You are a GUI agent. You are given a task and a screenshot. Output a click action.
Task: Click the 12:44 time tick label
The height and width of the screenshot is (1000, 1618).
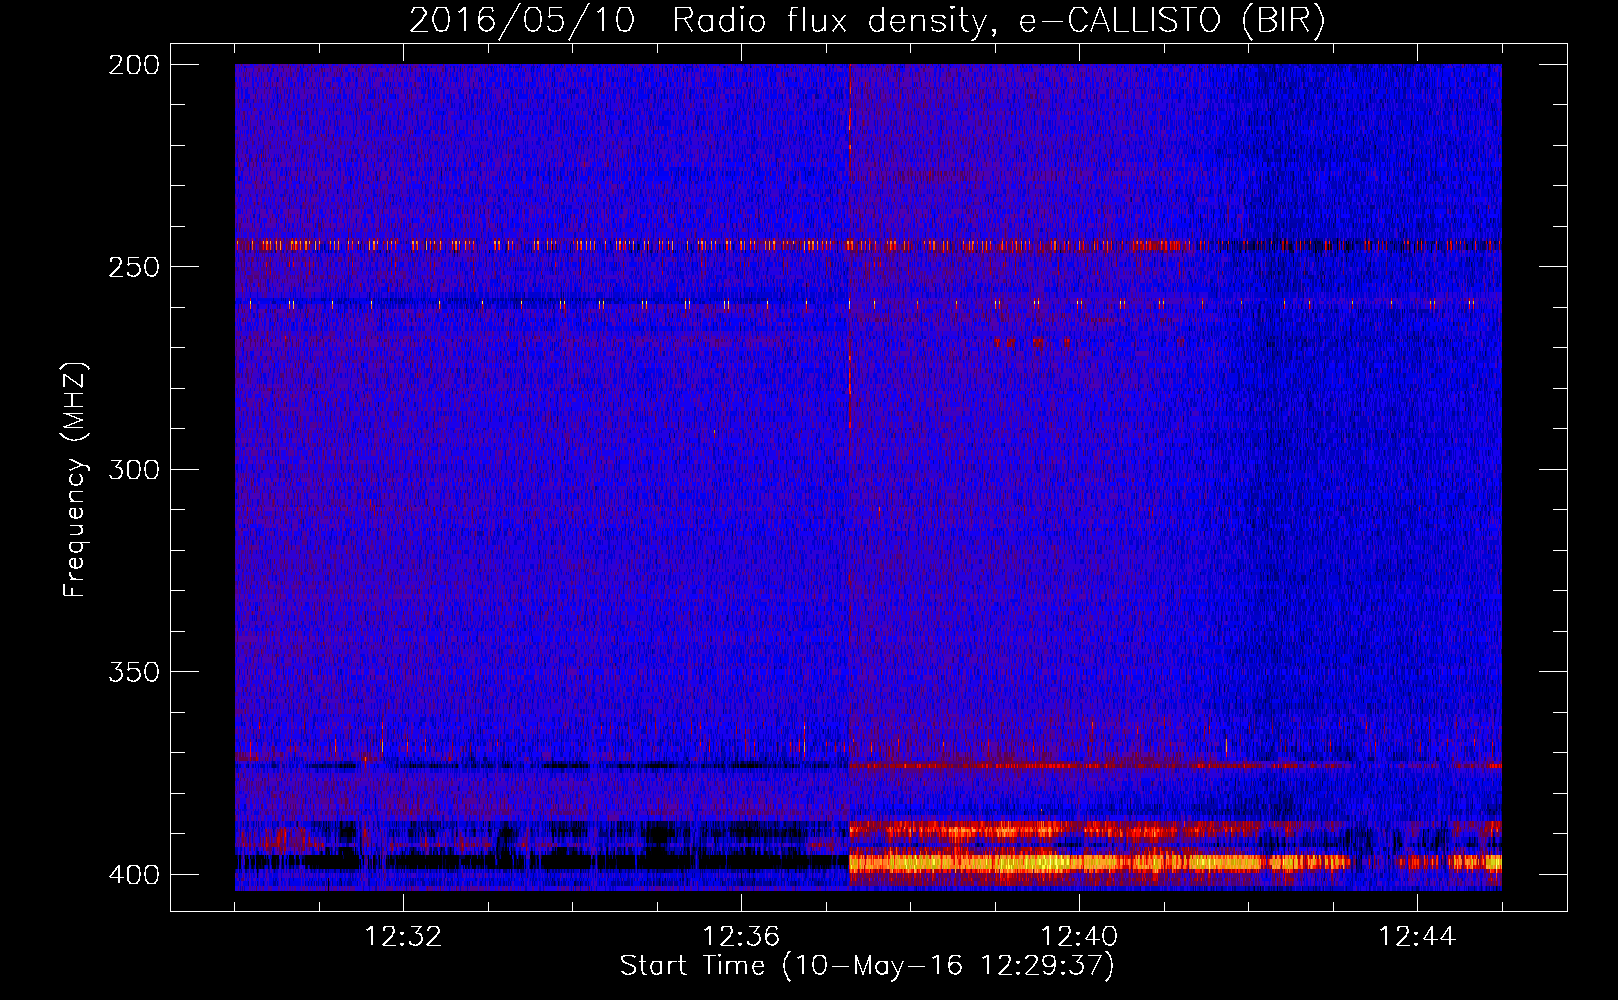coord(1417,937)
